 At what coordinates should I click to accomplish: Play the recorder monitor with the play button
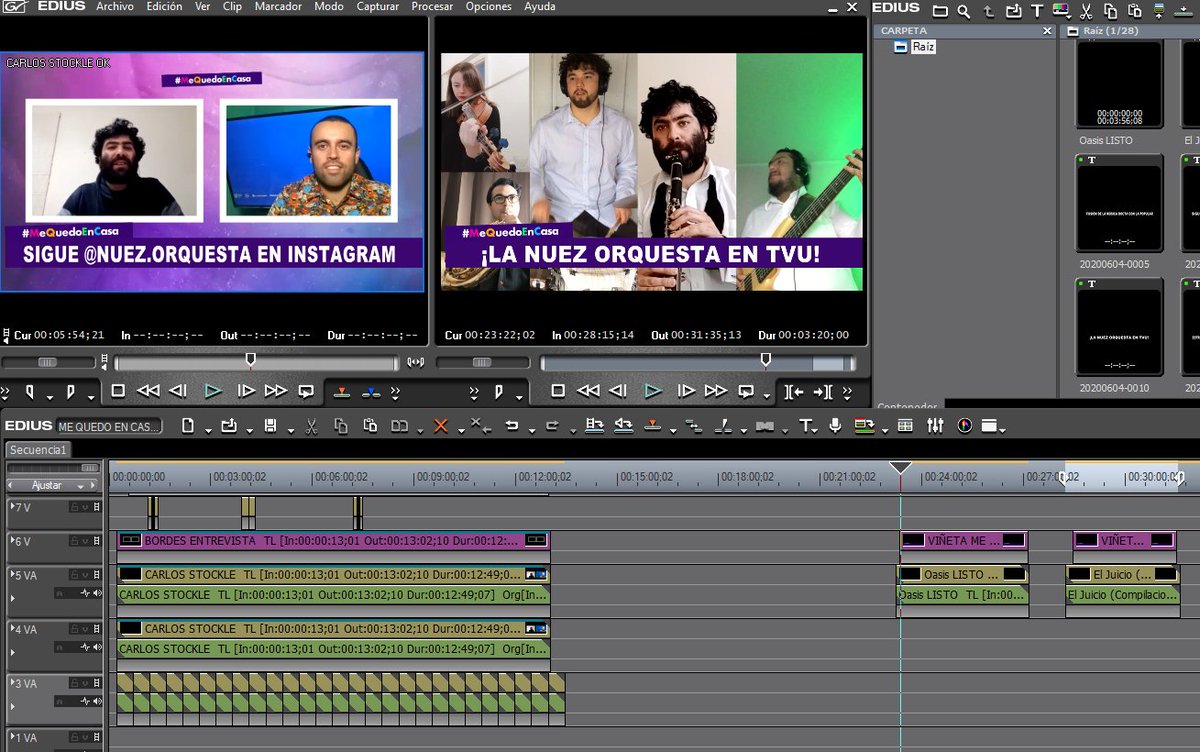pyautogui.click(x=653, y=391)
